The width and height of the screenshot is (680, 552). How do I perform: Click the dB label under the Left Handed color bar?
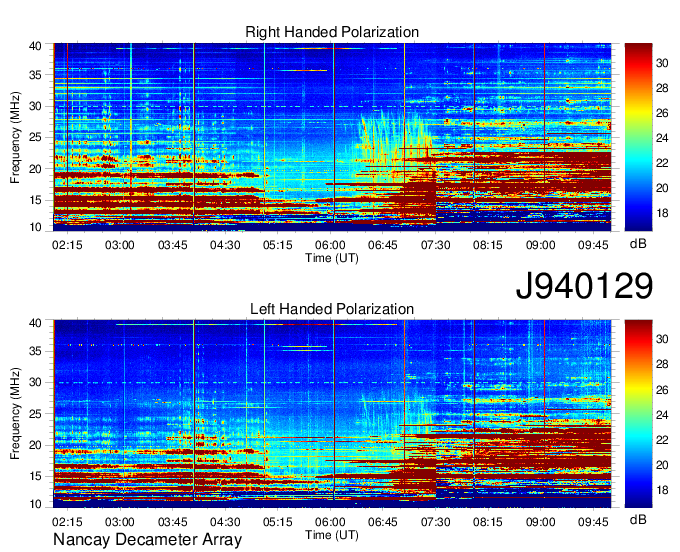[638, 519]
